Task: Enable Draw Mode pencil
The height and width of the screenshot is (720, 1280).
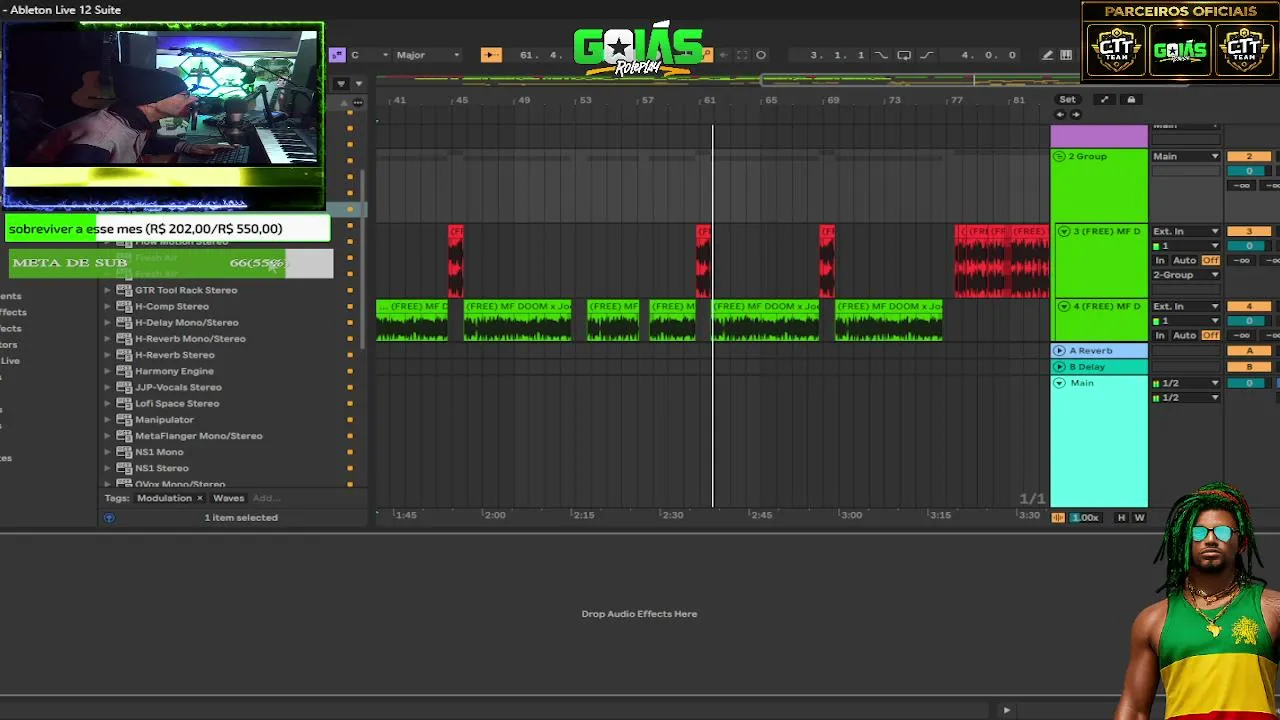Action: [1047, 55]
